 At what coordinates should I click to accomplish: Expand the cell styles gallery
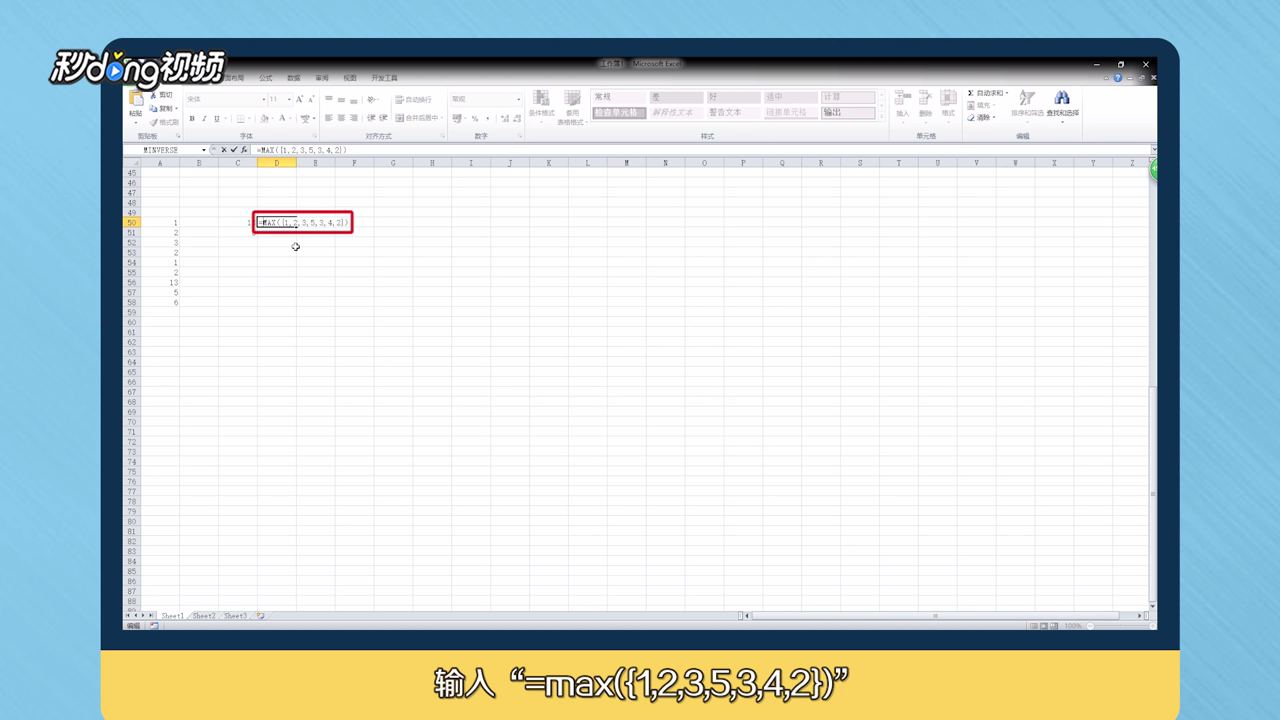click(x=881, y=117)
